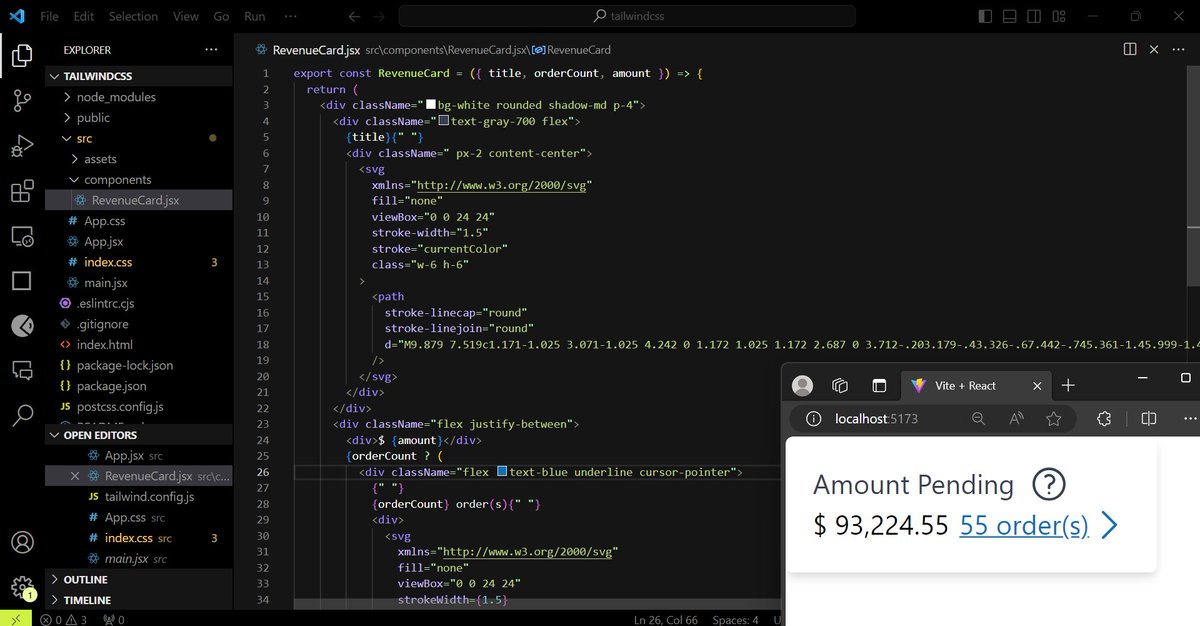Expand the public folder
Screen dimensions: 1200x626
(x=140, y=118)
